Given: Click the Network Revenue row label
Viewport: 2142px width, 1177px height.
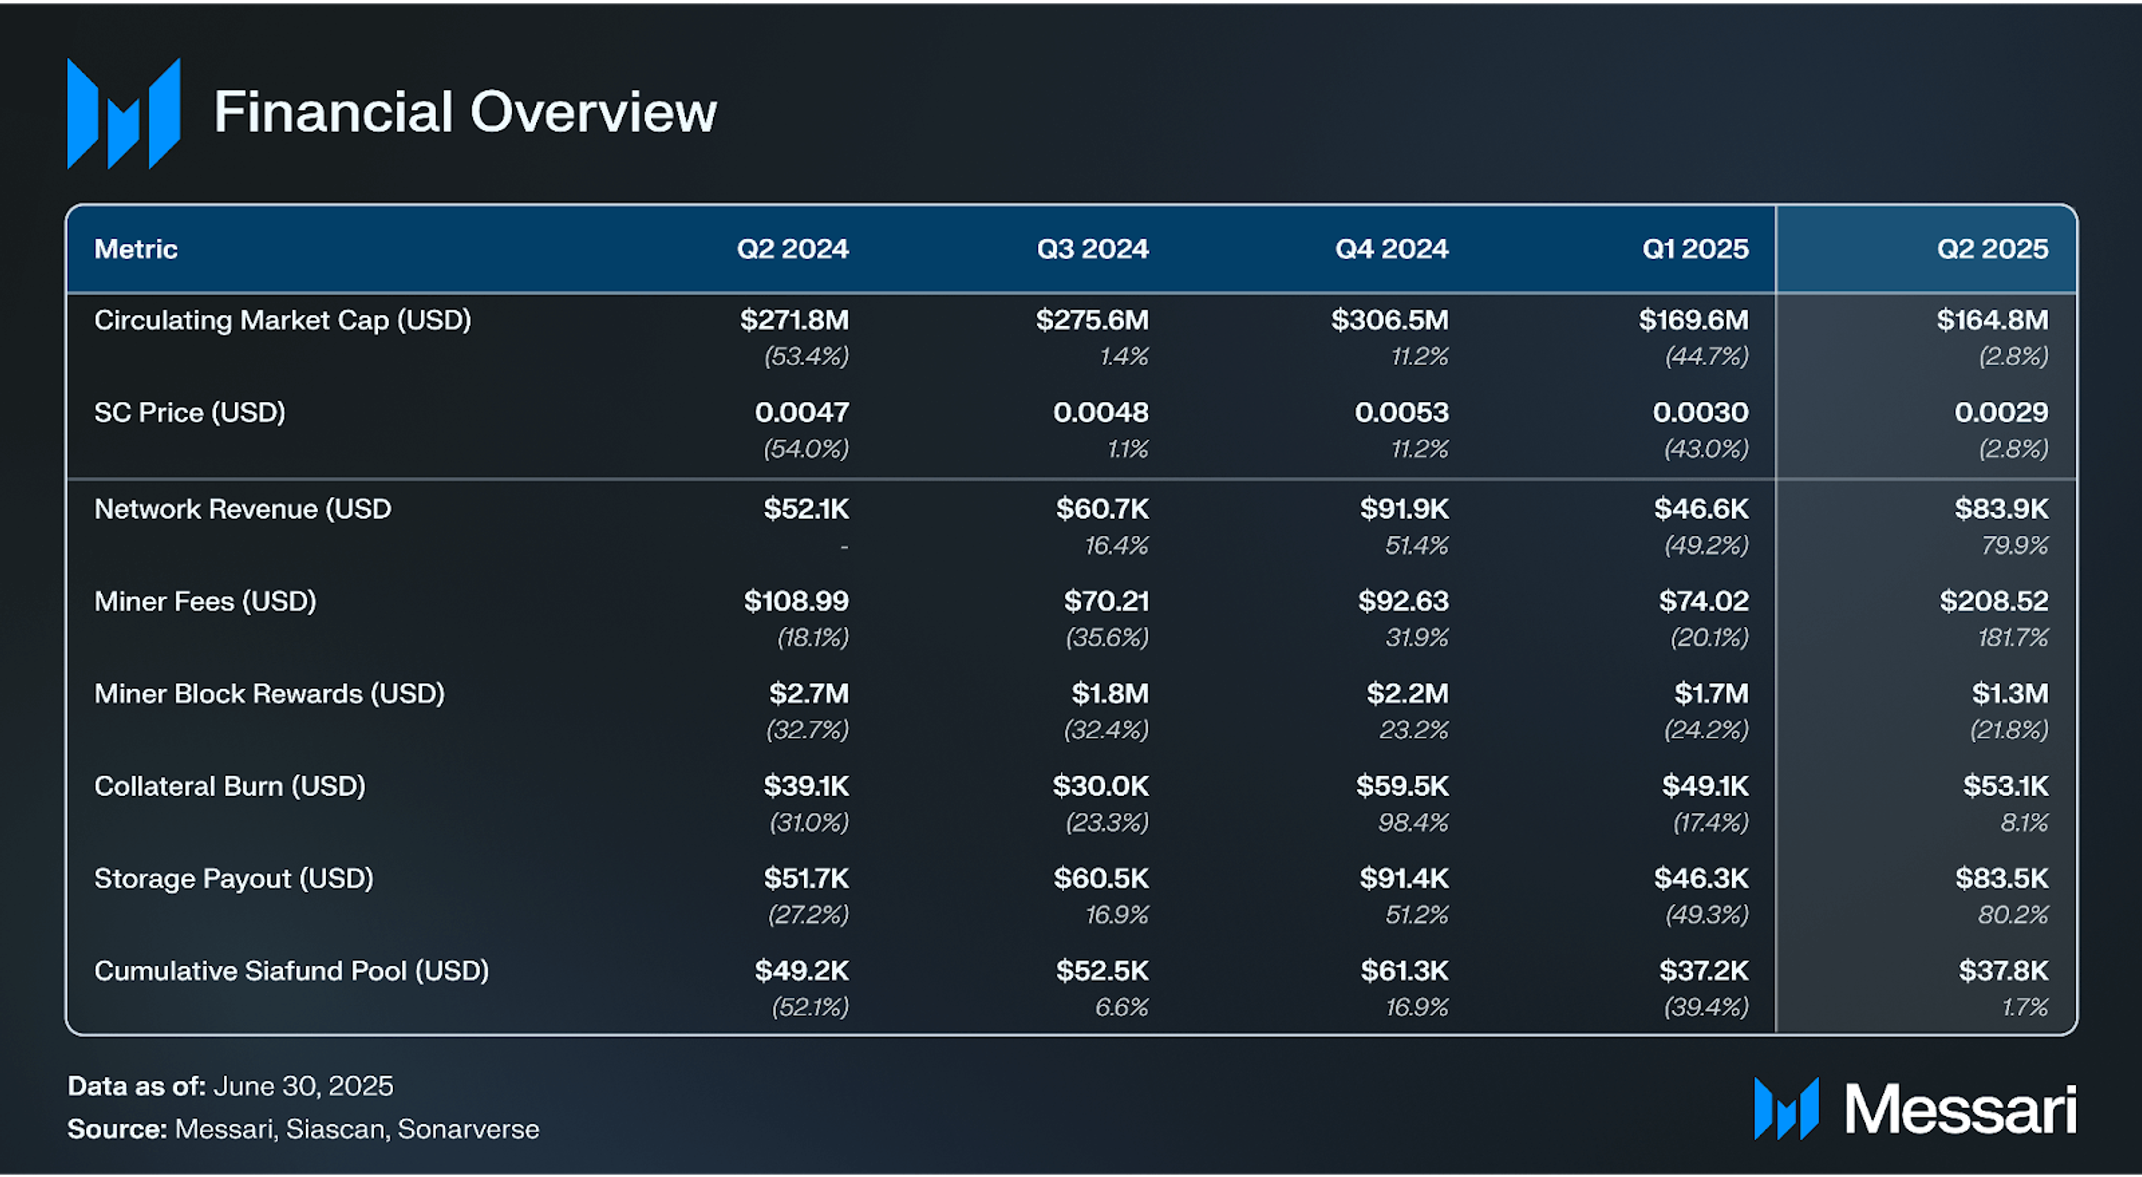Looking at the screenshot, I should click(x=242, y=509).
